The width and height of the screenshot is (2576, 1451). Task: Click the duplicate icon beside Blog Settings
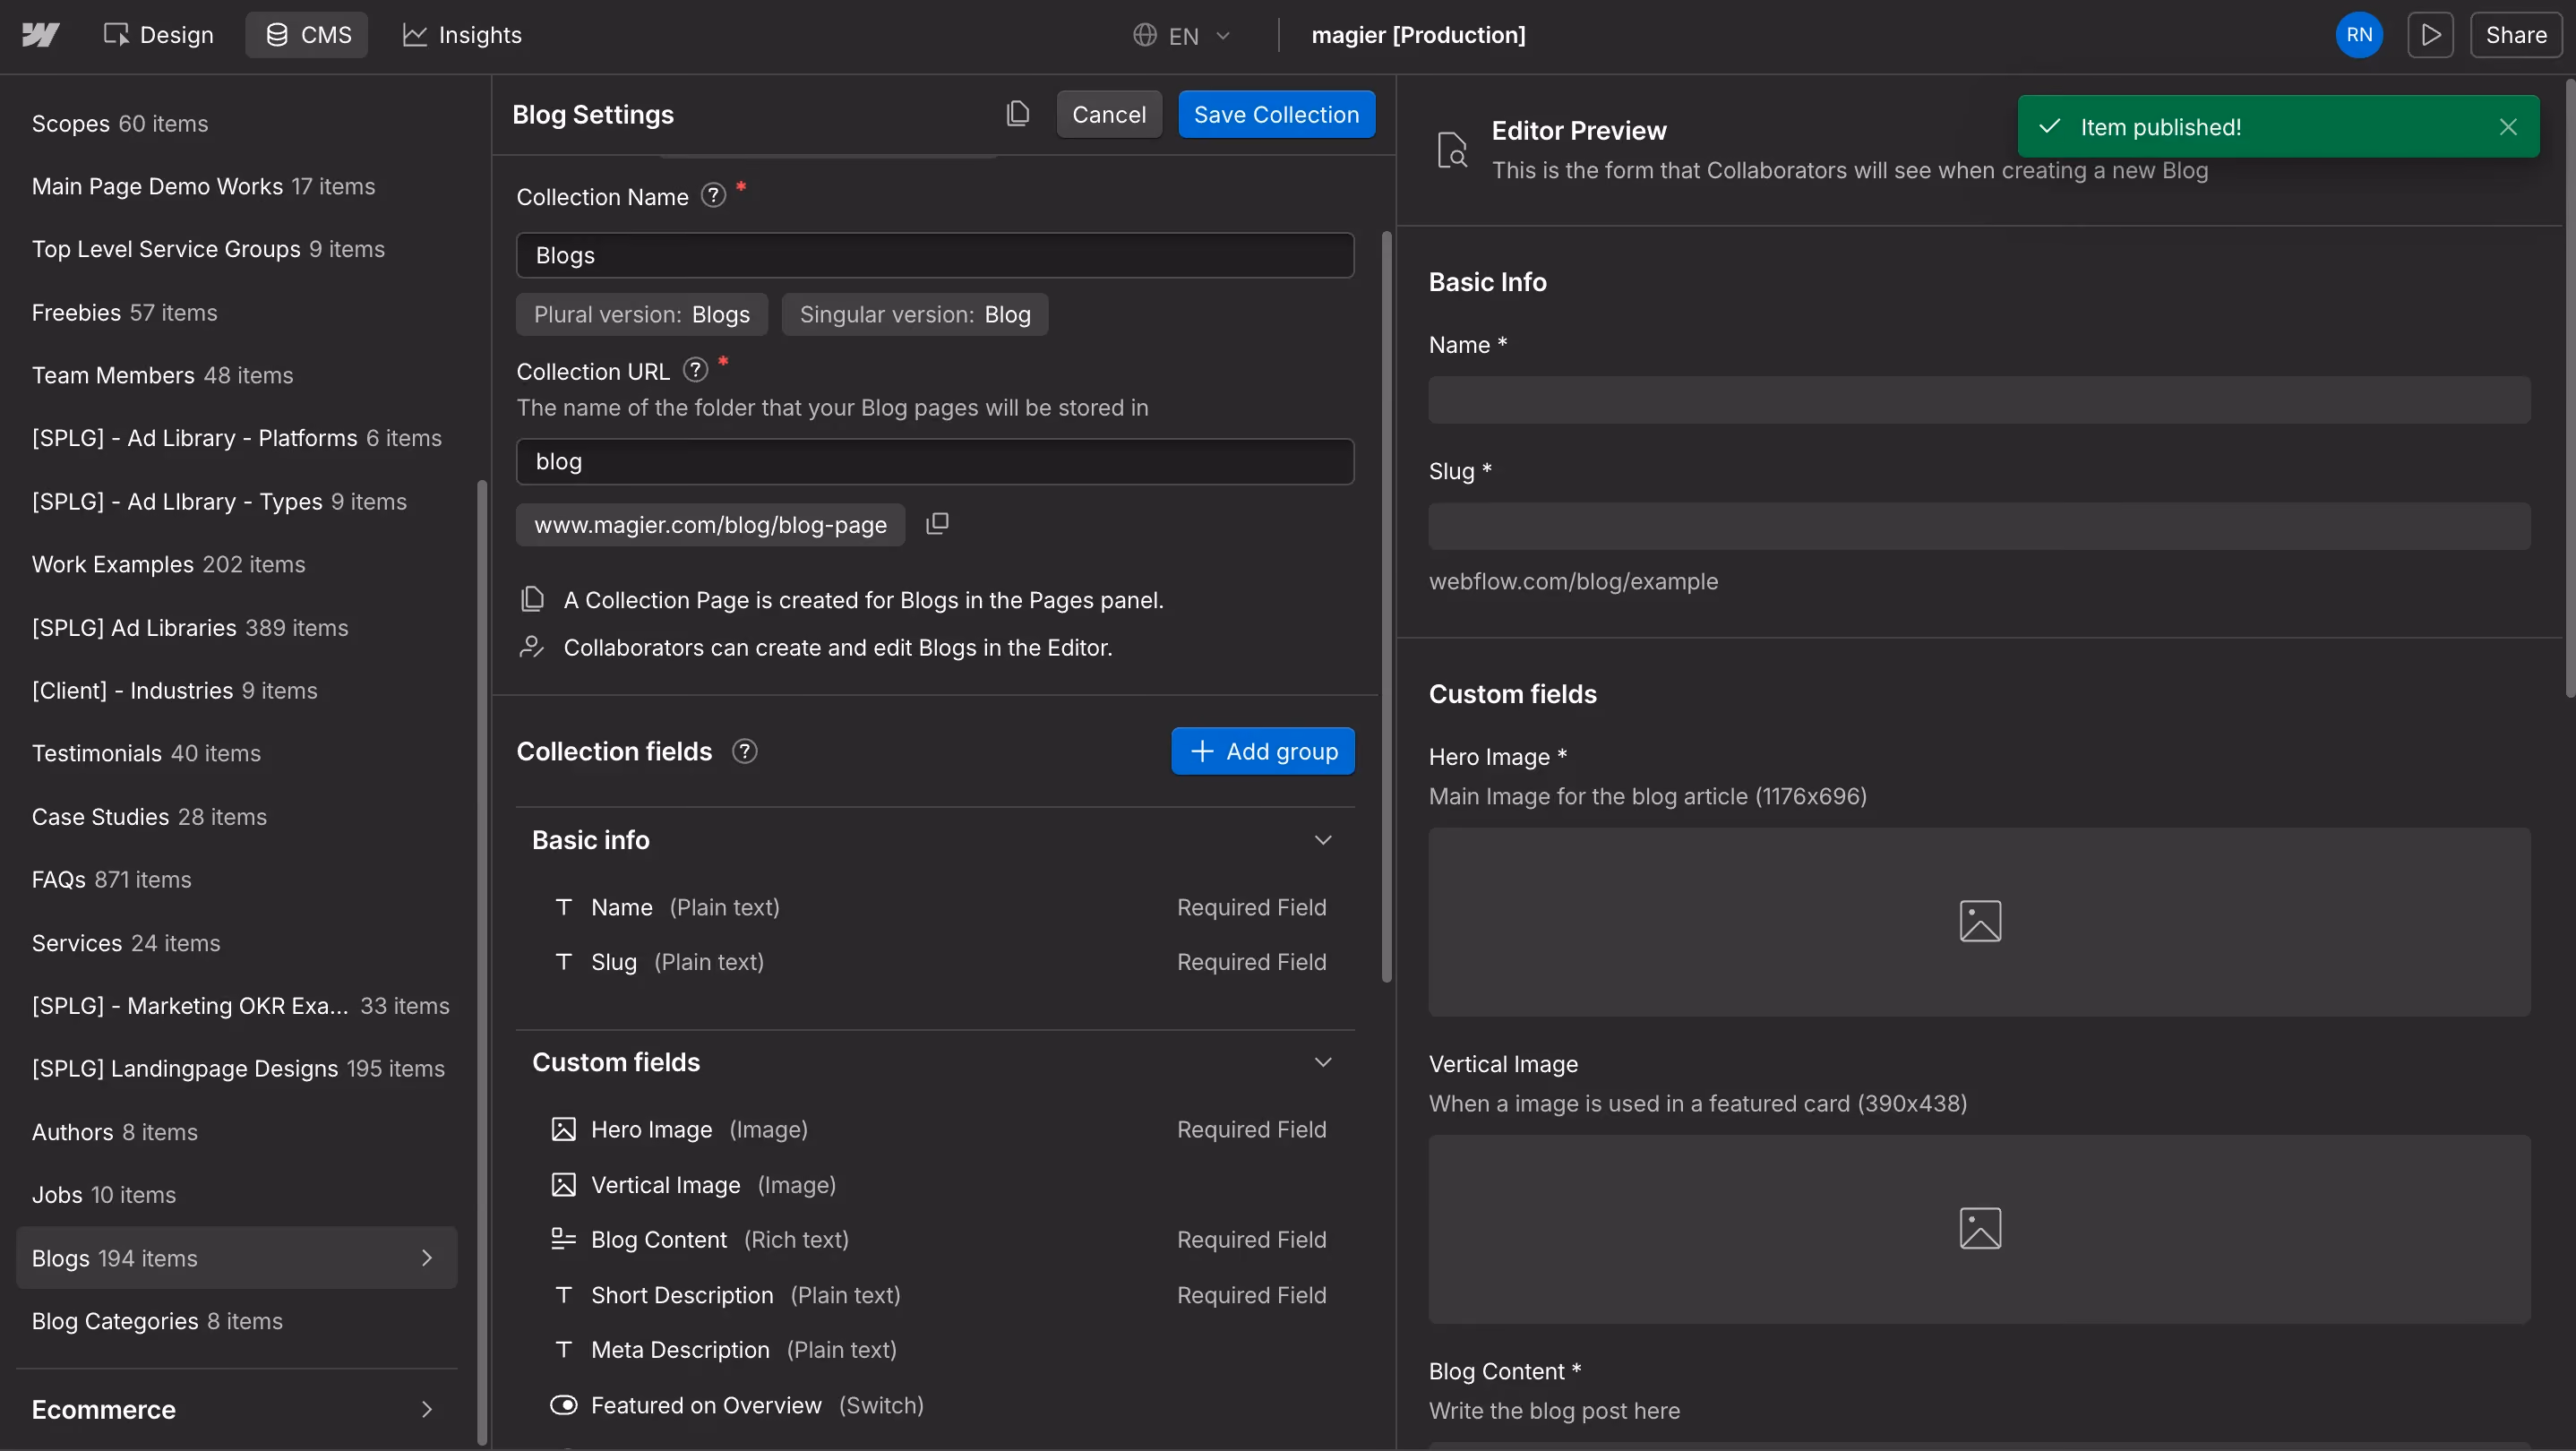1017,114
